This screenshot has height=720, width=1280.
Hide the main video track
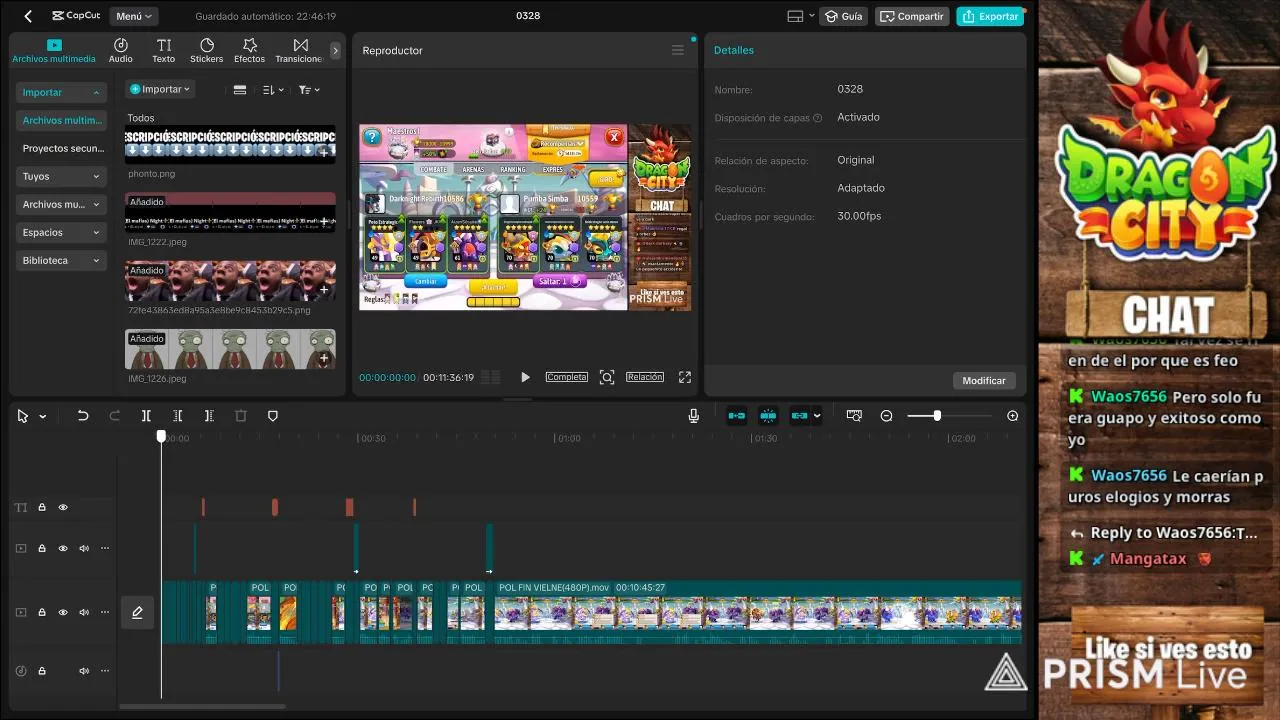tap(63, 612)
